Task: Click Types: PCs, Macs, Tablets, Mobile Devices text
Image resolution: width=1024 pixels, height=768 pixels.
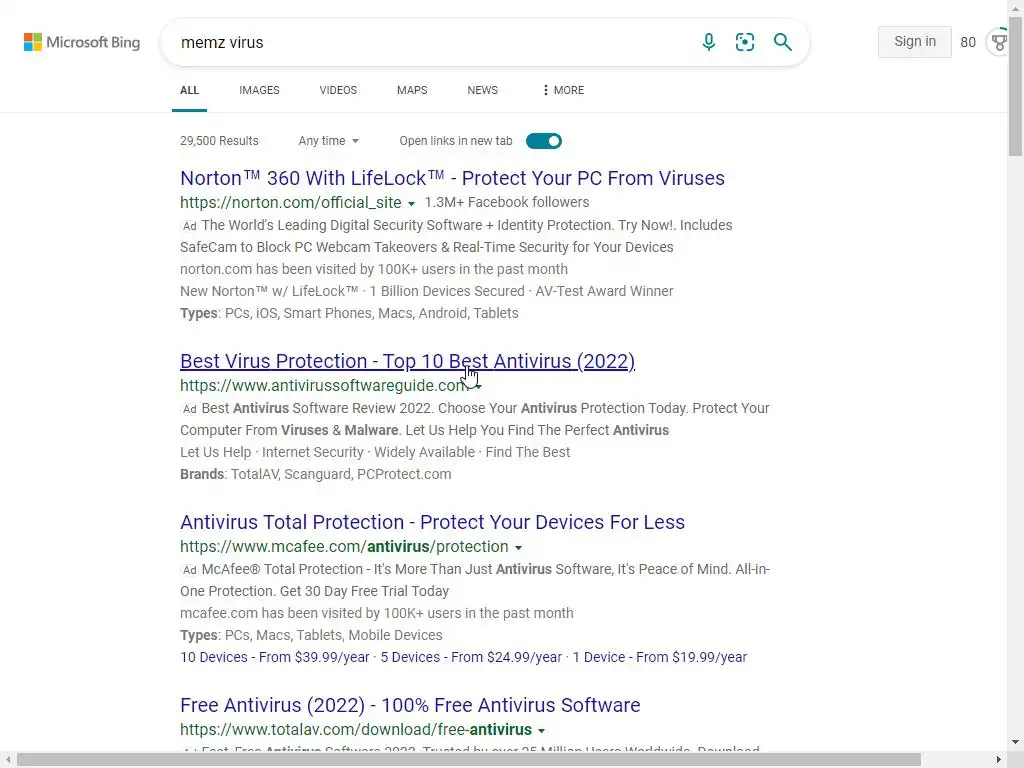Action: tap(312, 635)
